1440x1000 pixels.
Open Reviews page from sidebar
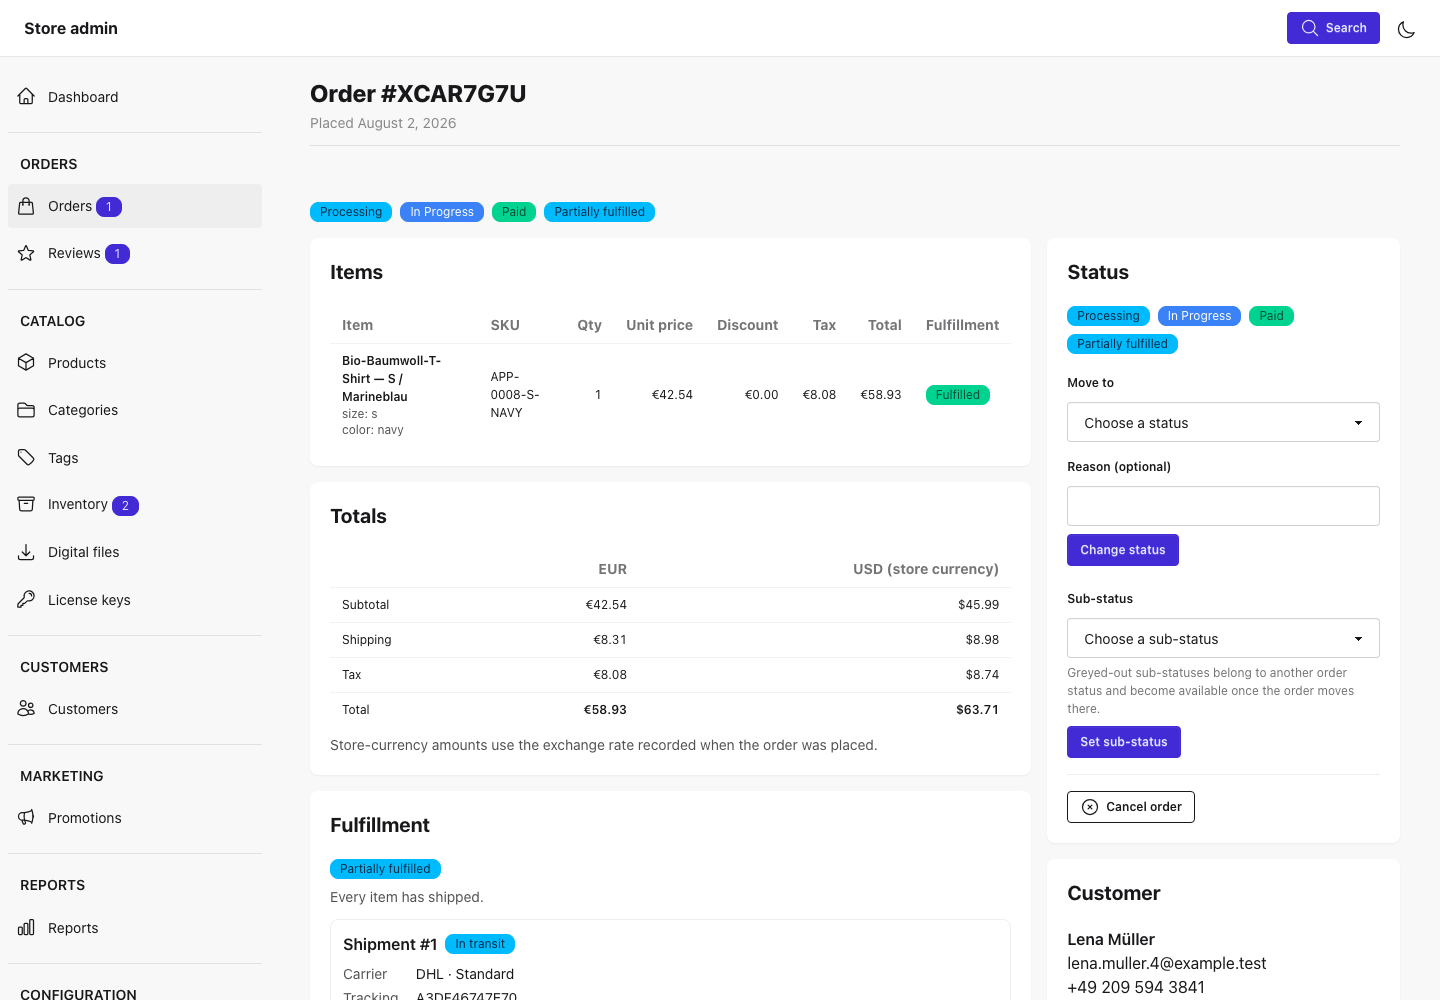pyautogui.click(x=135, y=253)
